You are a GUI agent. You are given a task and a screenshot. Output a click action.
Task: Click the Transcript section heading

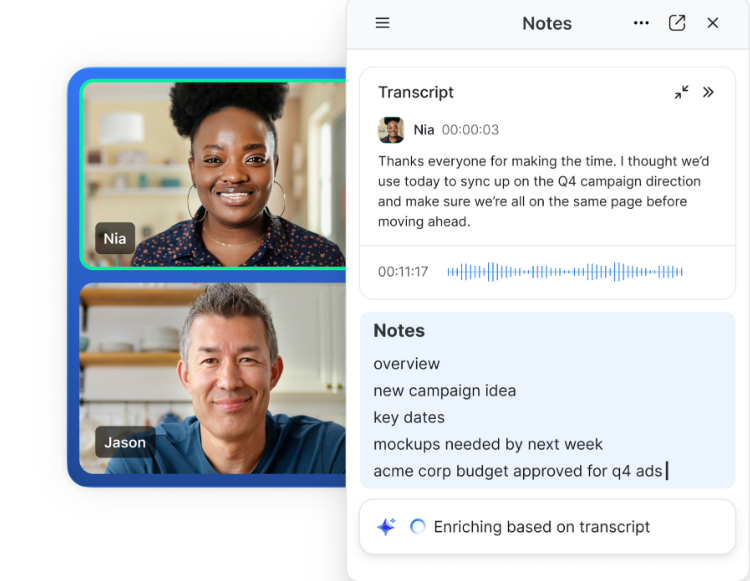pyautogui.click(x=416, y=92)
